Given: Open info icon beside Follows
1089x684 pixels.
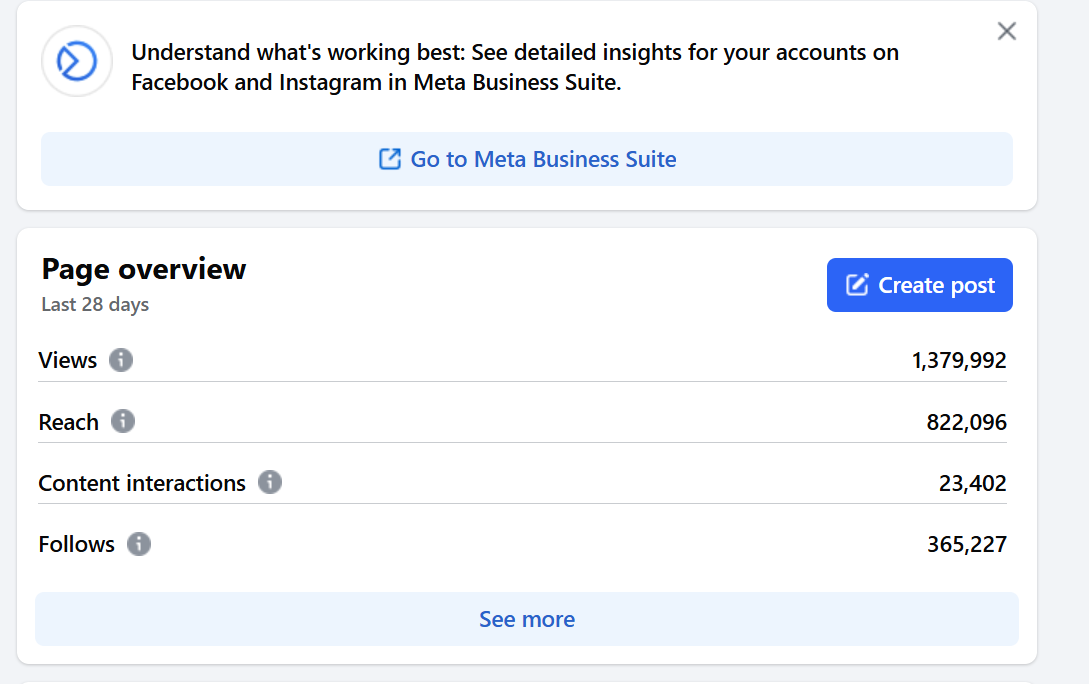Looking at the screenshot, I should (139, 544).
